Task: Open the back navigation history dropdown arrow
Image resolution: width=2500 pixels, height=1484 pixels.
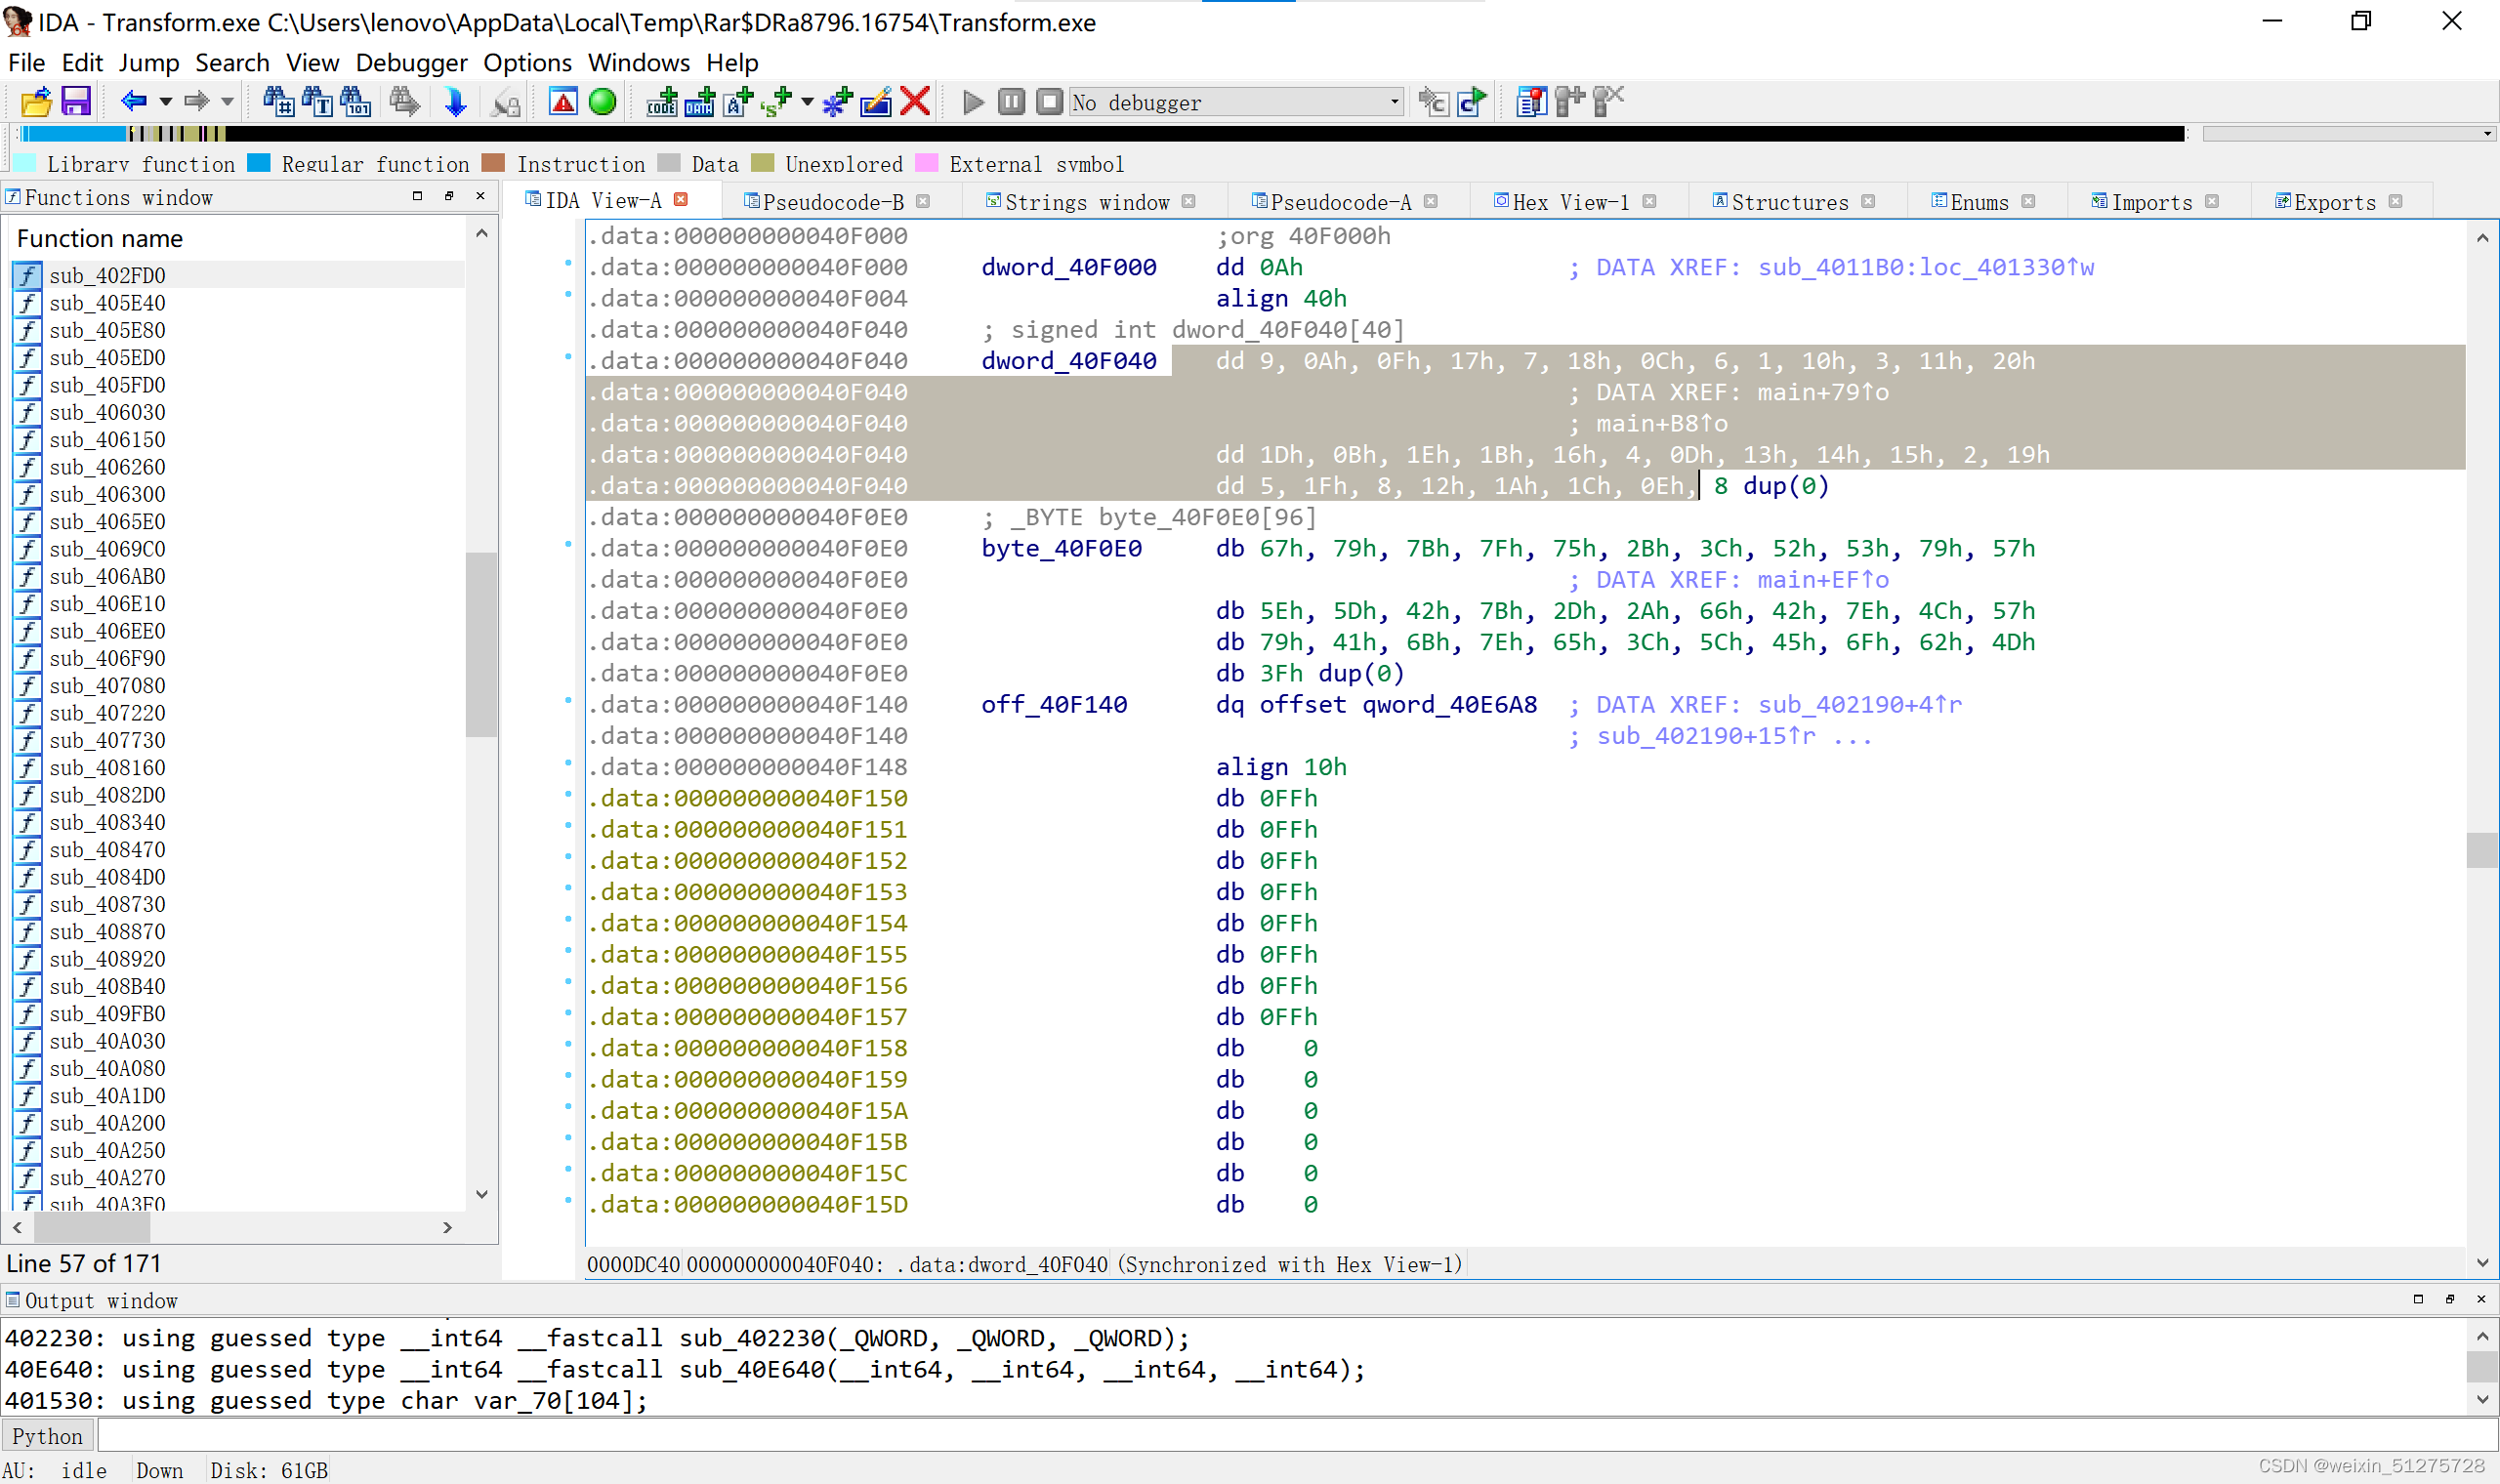Action: point(166,102)
